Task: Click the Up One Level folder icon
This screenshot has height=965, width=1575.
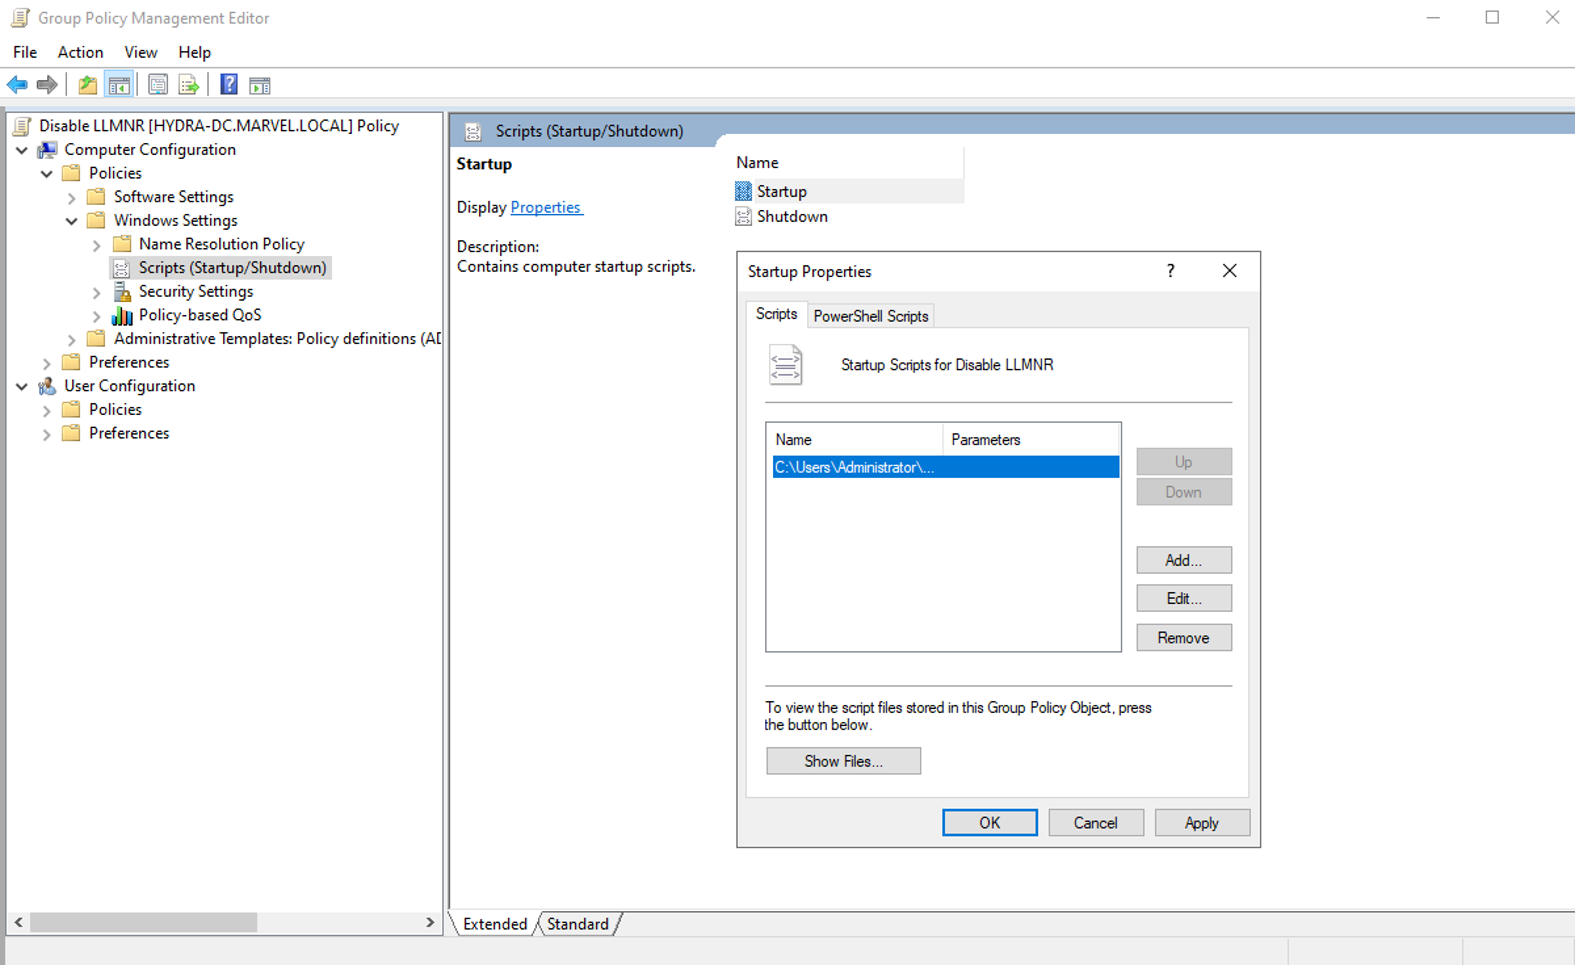Action: [x=88, y=85]
